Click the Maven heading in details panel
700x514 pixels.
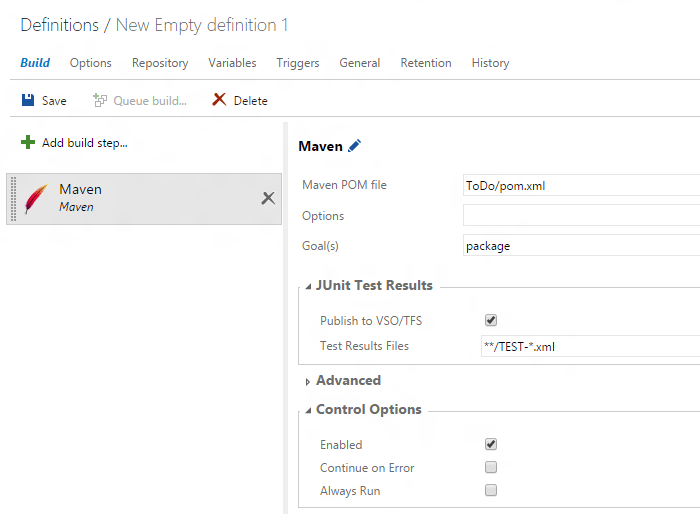321,146
